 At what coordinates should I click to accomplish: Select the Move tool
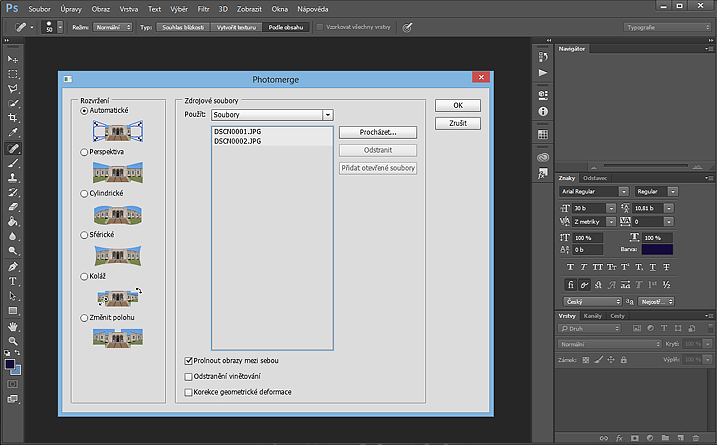coord(13,59)
